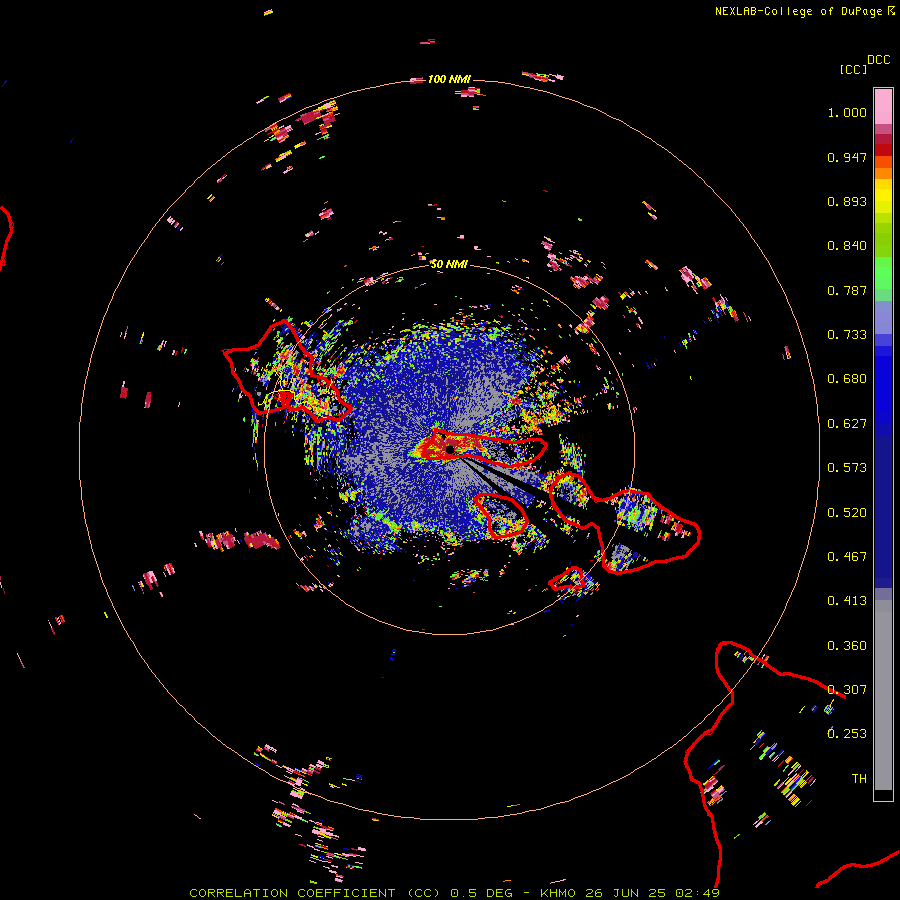
Task: Click the Correlation Coefficient KHMO caption text
Action: [454, 893]
